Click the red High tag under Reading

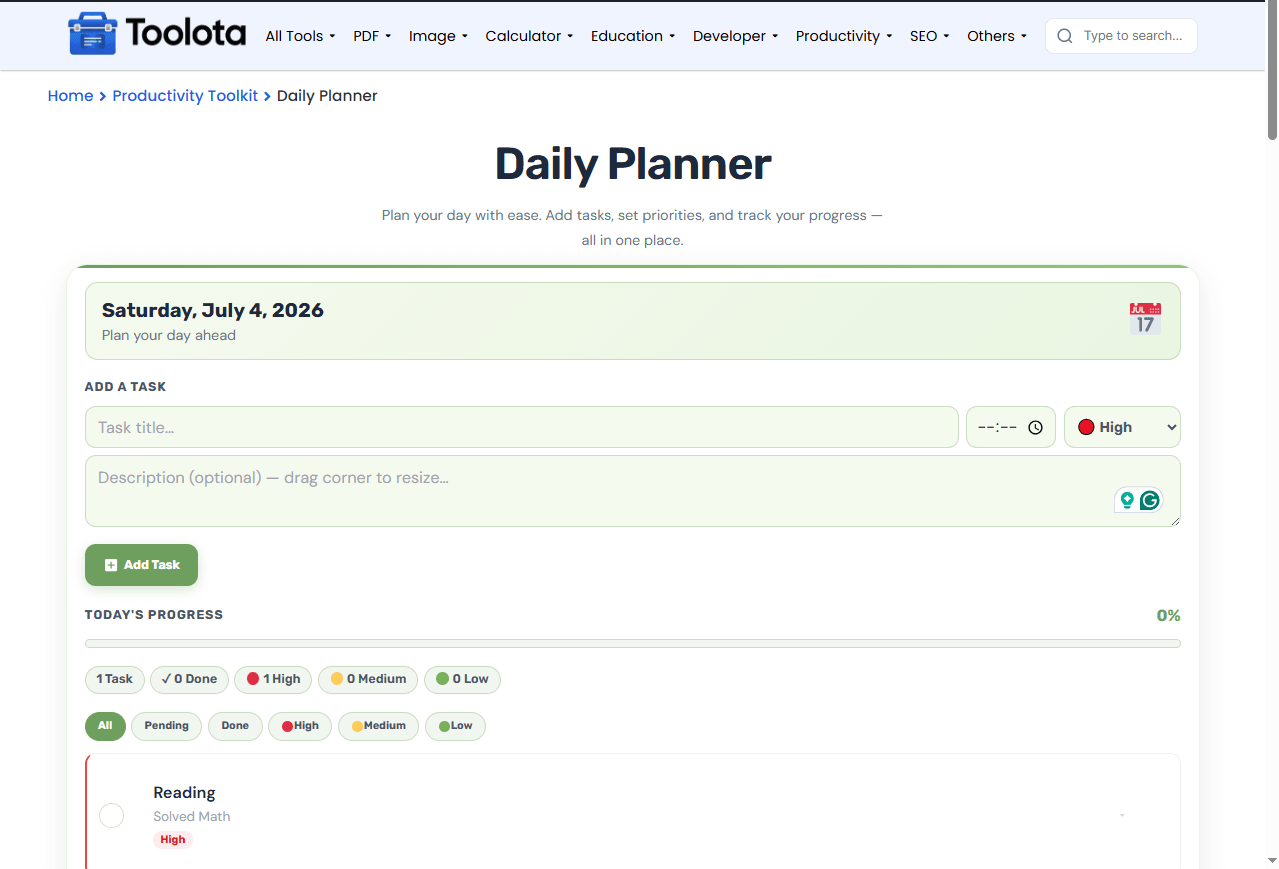click(x=173, y=840)
